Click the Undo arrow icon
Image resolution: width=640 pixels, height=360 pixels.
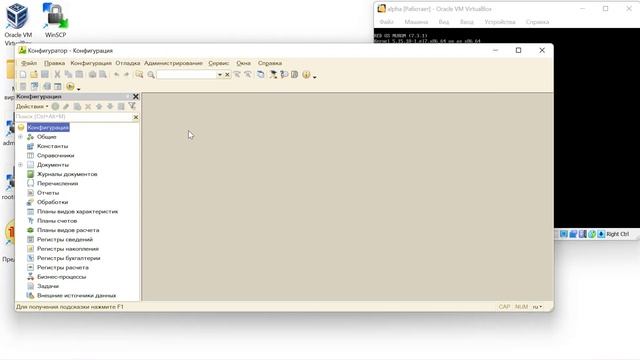pyautogui.click(x=116, y=74)
